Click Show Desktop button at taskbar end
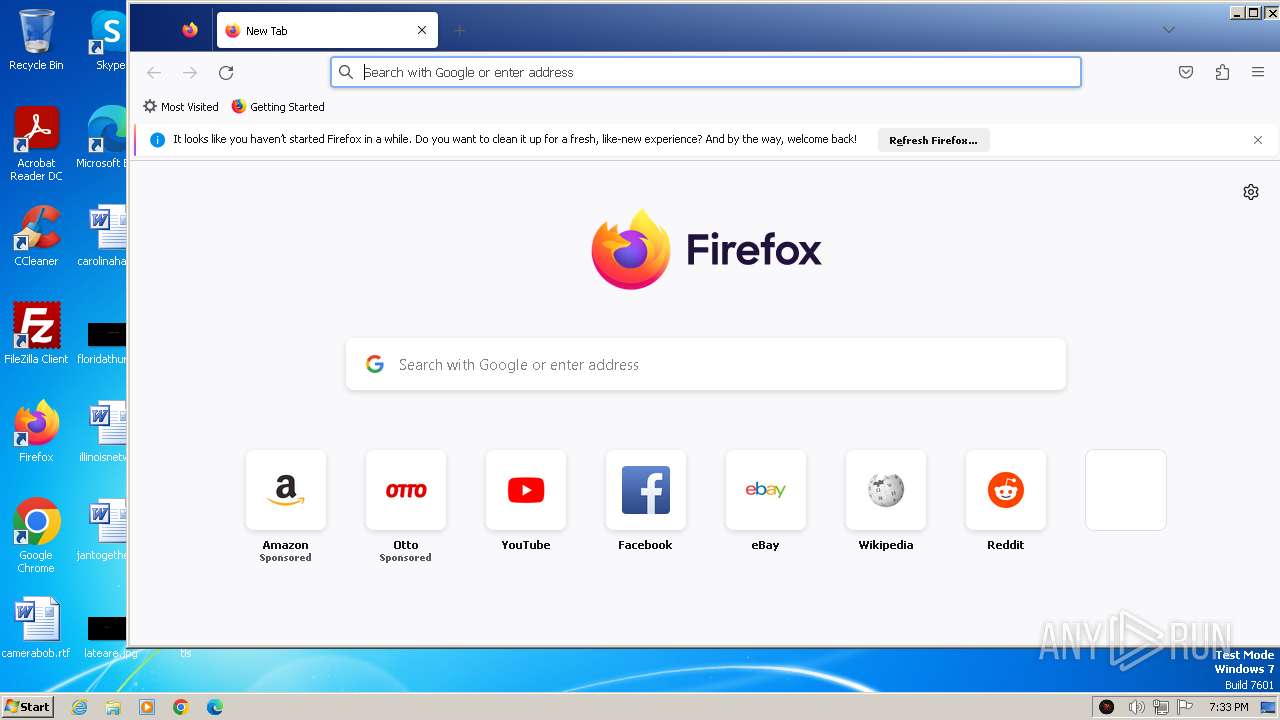 pyautogui.click(x=1268, y=707)
